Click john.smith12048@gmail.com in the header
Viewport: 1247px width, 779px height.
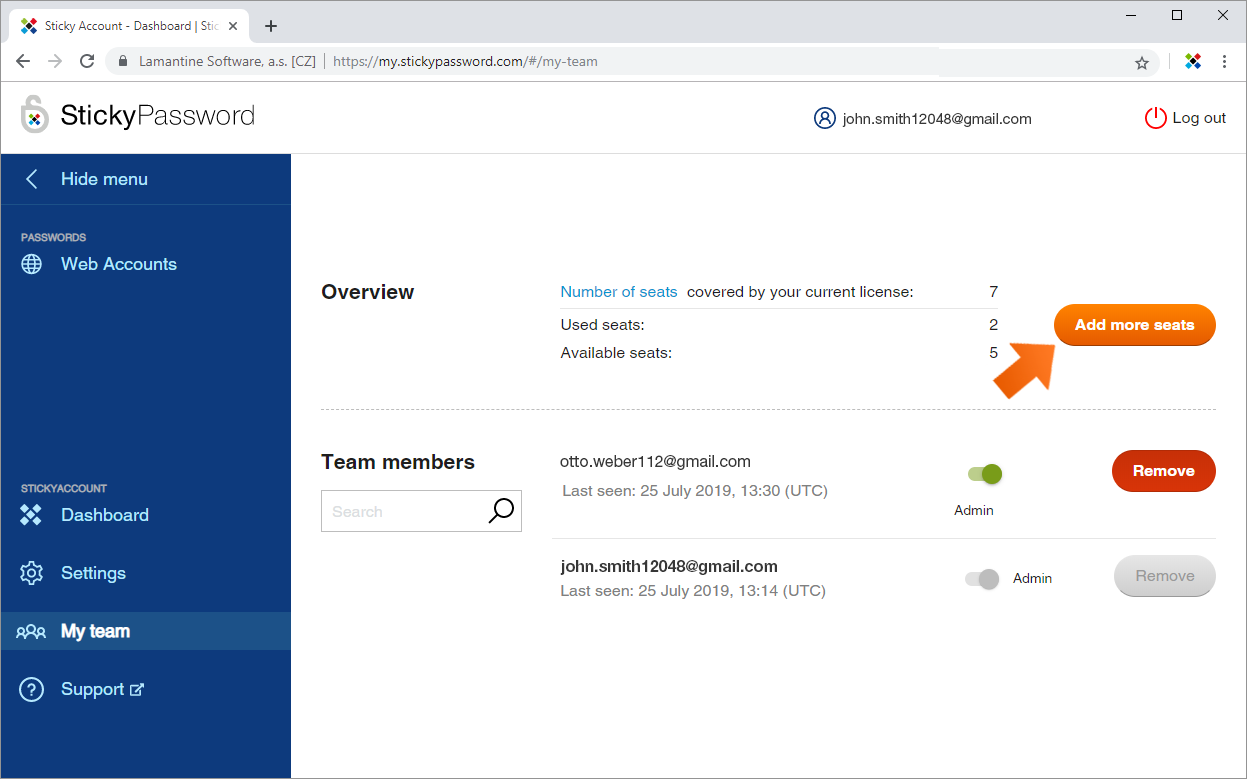pos(937,118)
